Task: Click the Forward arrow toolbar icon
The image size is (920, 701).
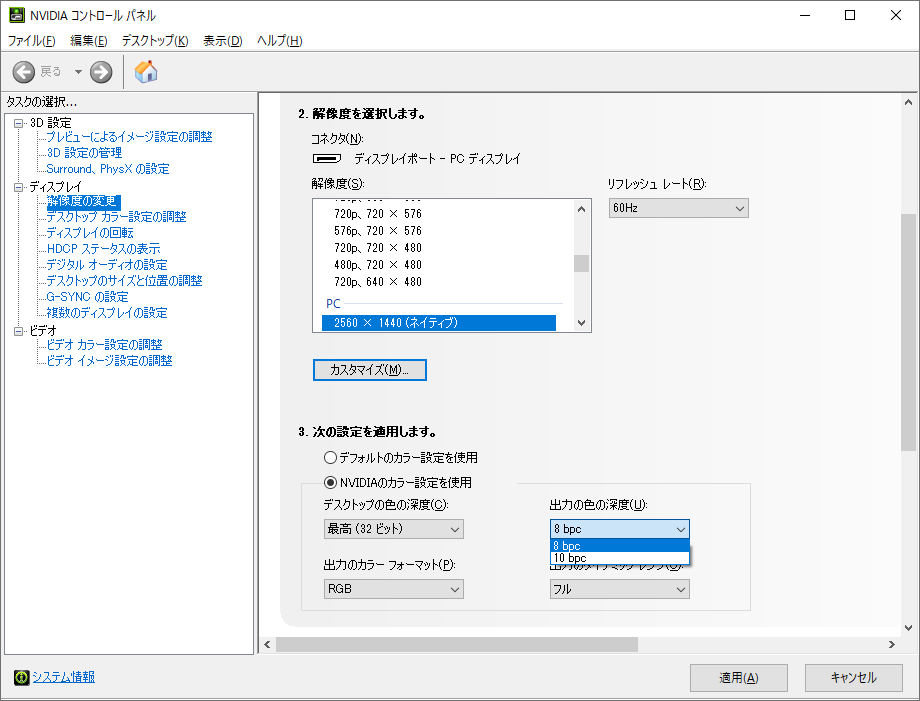Action: [x=101, y=72]
